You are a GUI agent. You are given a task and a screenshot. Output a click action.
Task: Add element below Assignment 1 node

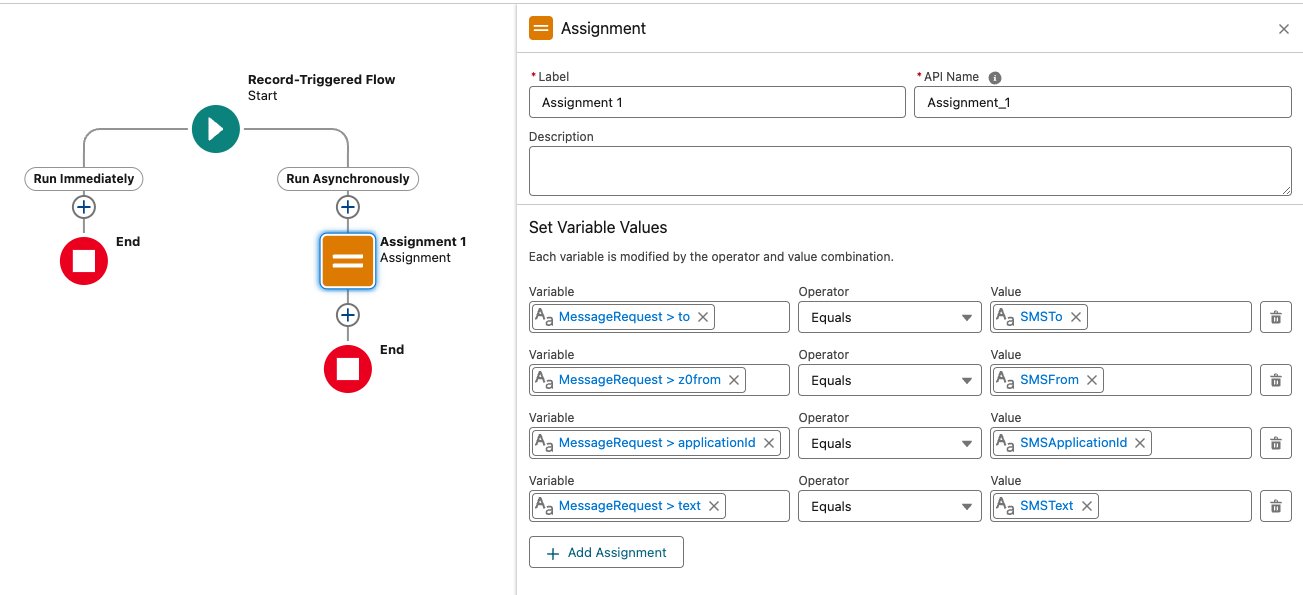(348, 315)
